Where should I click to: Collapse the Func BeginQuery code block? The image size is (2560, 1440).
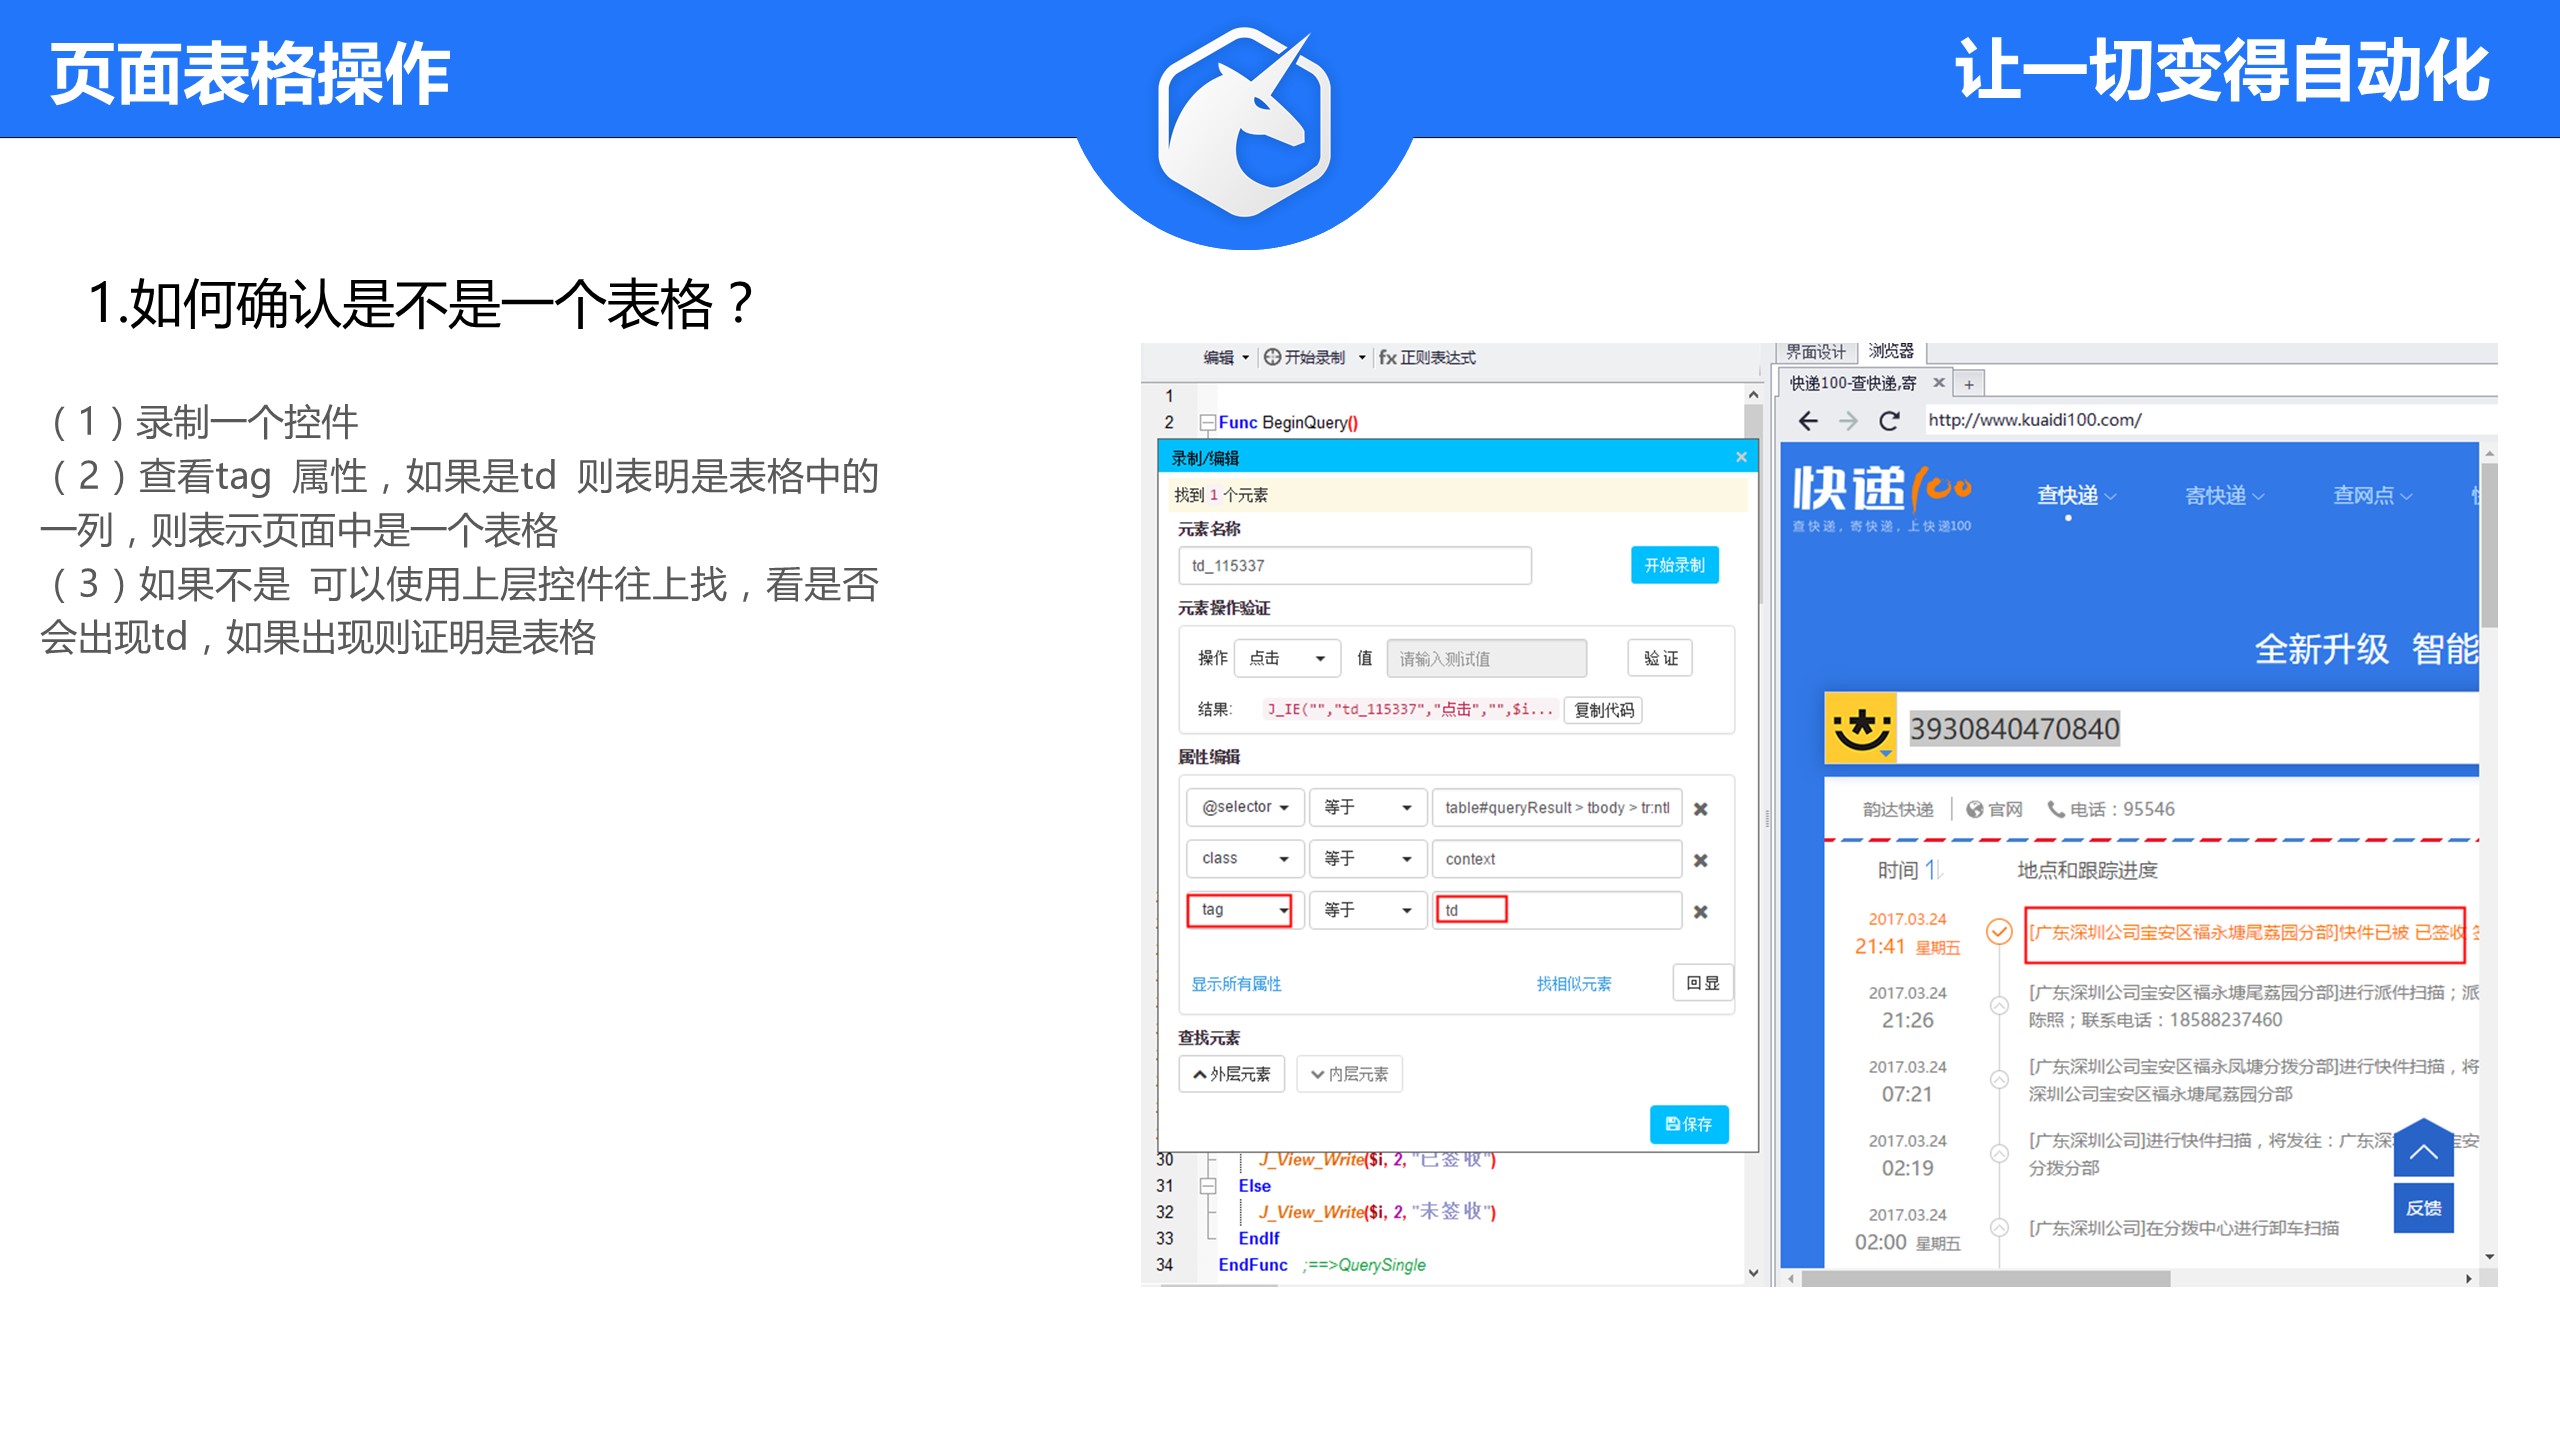[1208, 423]
